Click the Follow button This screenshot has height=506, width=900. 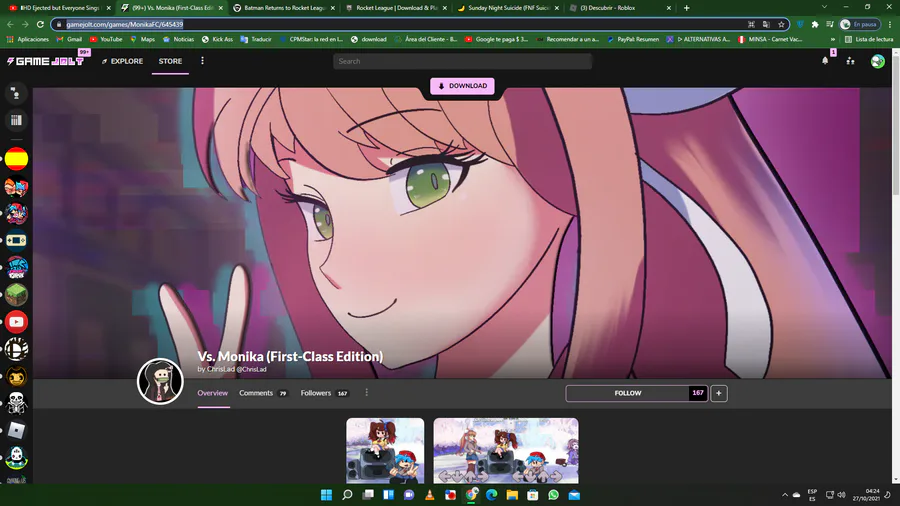pyautogui.click(x=627, y=393)
